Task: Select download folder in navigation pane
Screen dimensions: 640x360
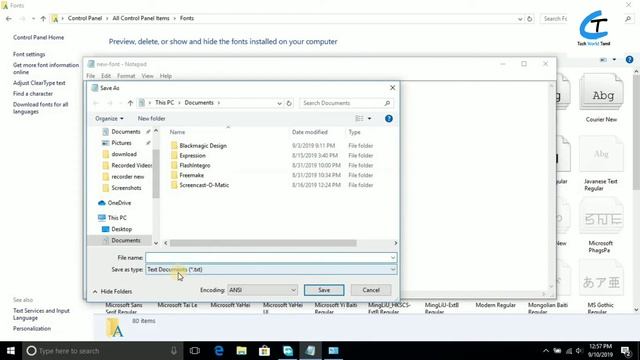Action: pyautogui.click(x=124, y=154)
